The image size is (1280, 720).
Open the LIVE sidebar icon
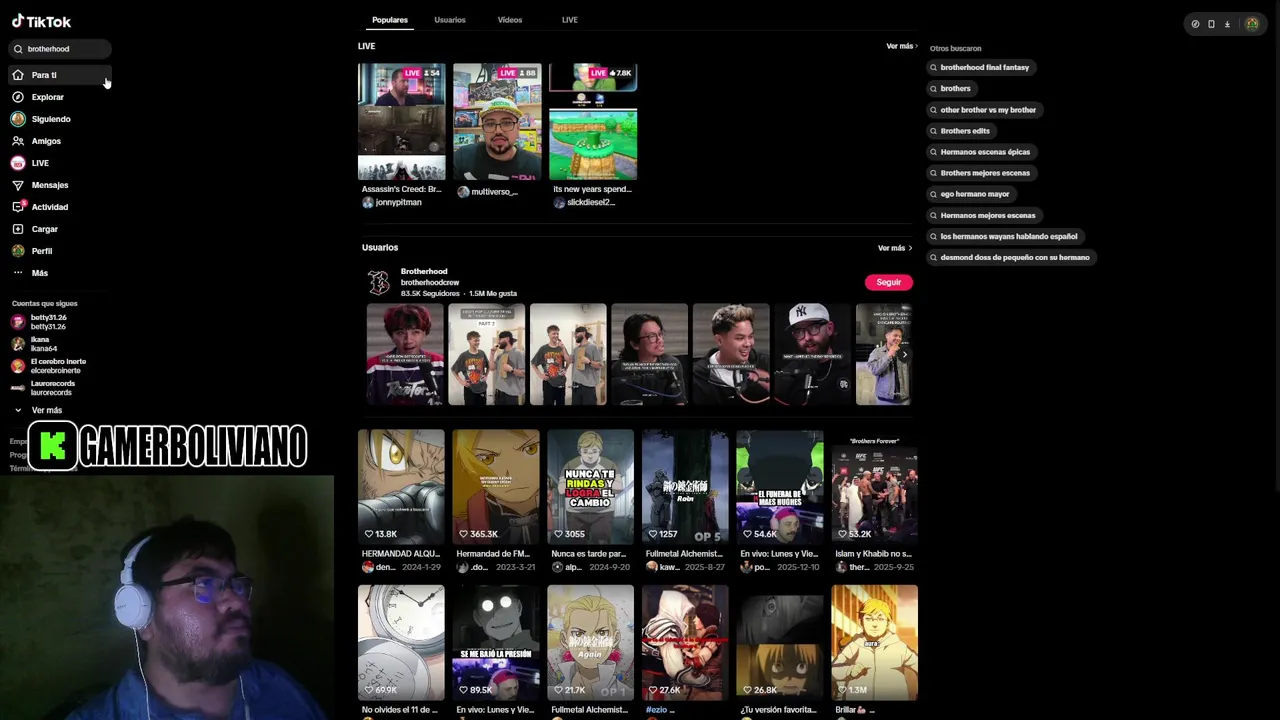pos(18,163)
